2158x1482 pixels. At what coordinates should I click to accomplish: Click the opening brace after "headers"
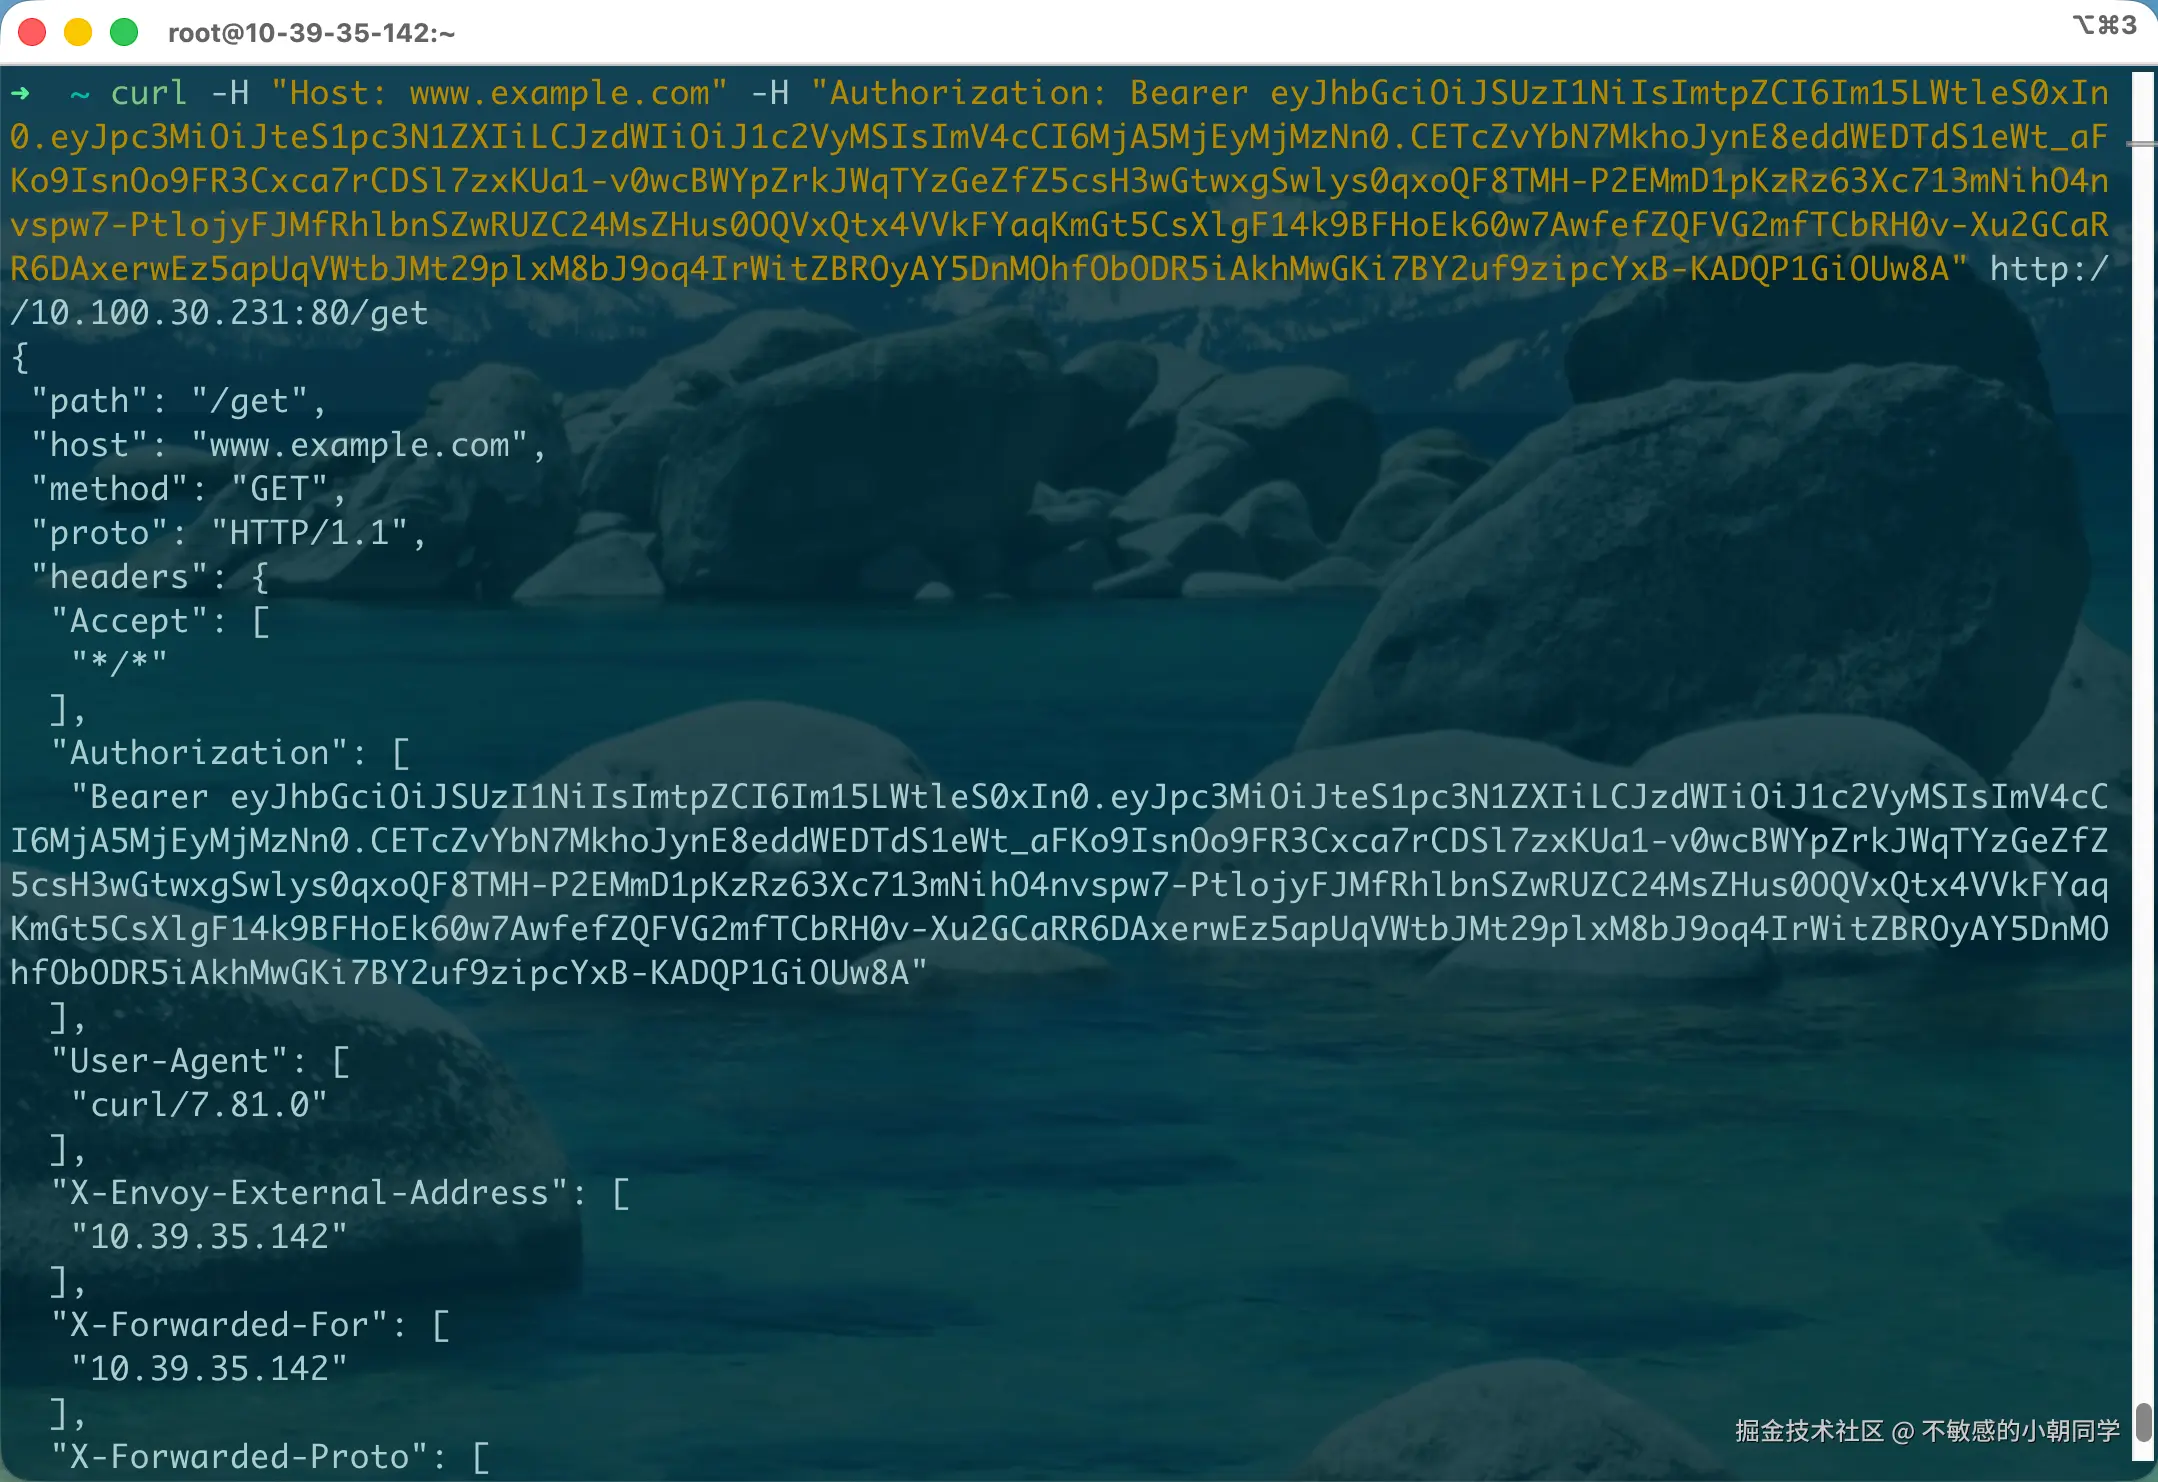[x=260, y=577]
